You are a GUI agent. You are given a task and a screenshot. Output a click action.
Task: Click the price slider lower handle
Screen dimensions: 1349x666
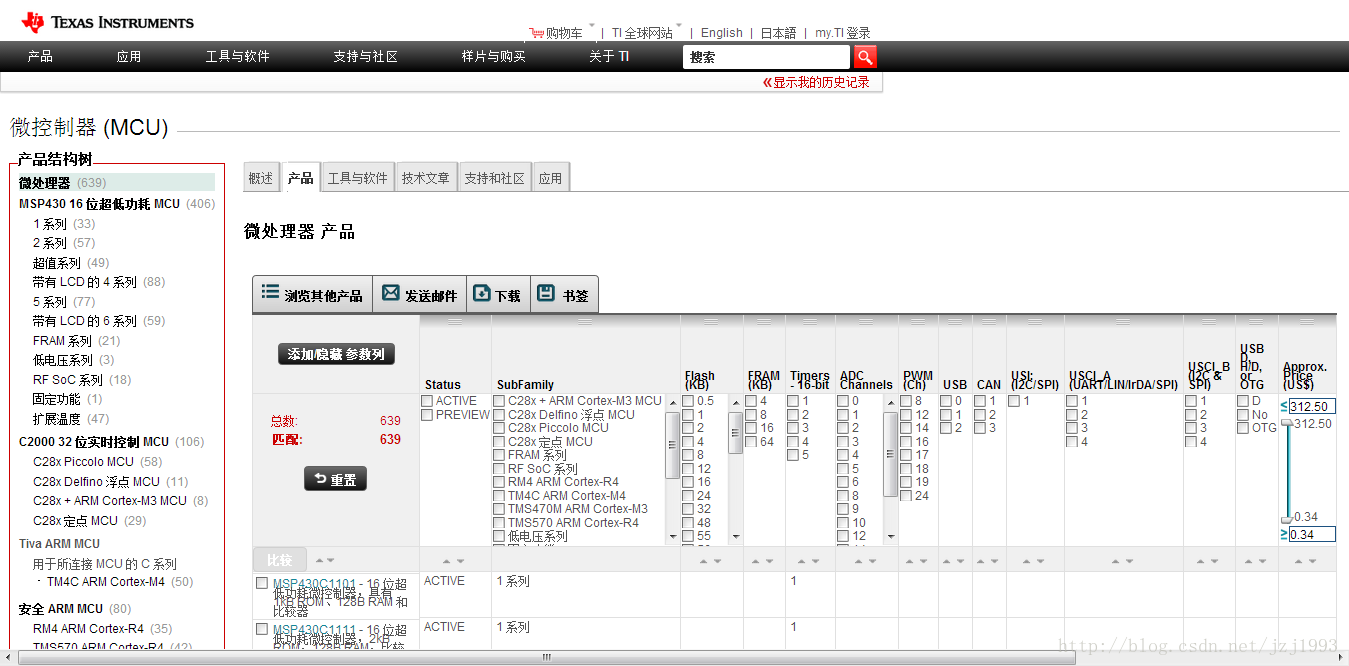pos(1287,519)
